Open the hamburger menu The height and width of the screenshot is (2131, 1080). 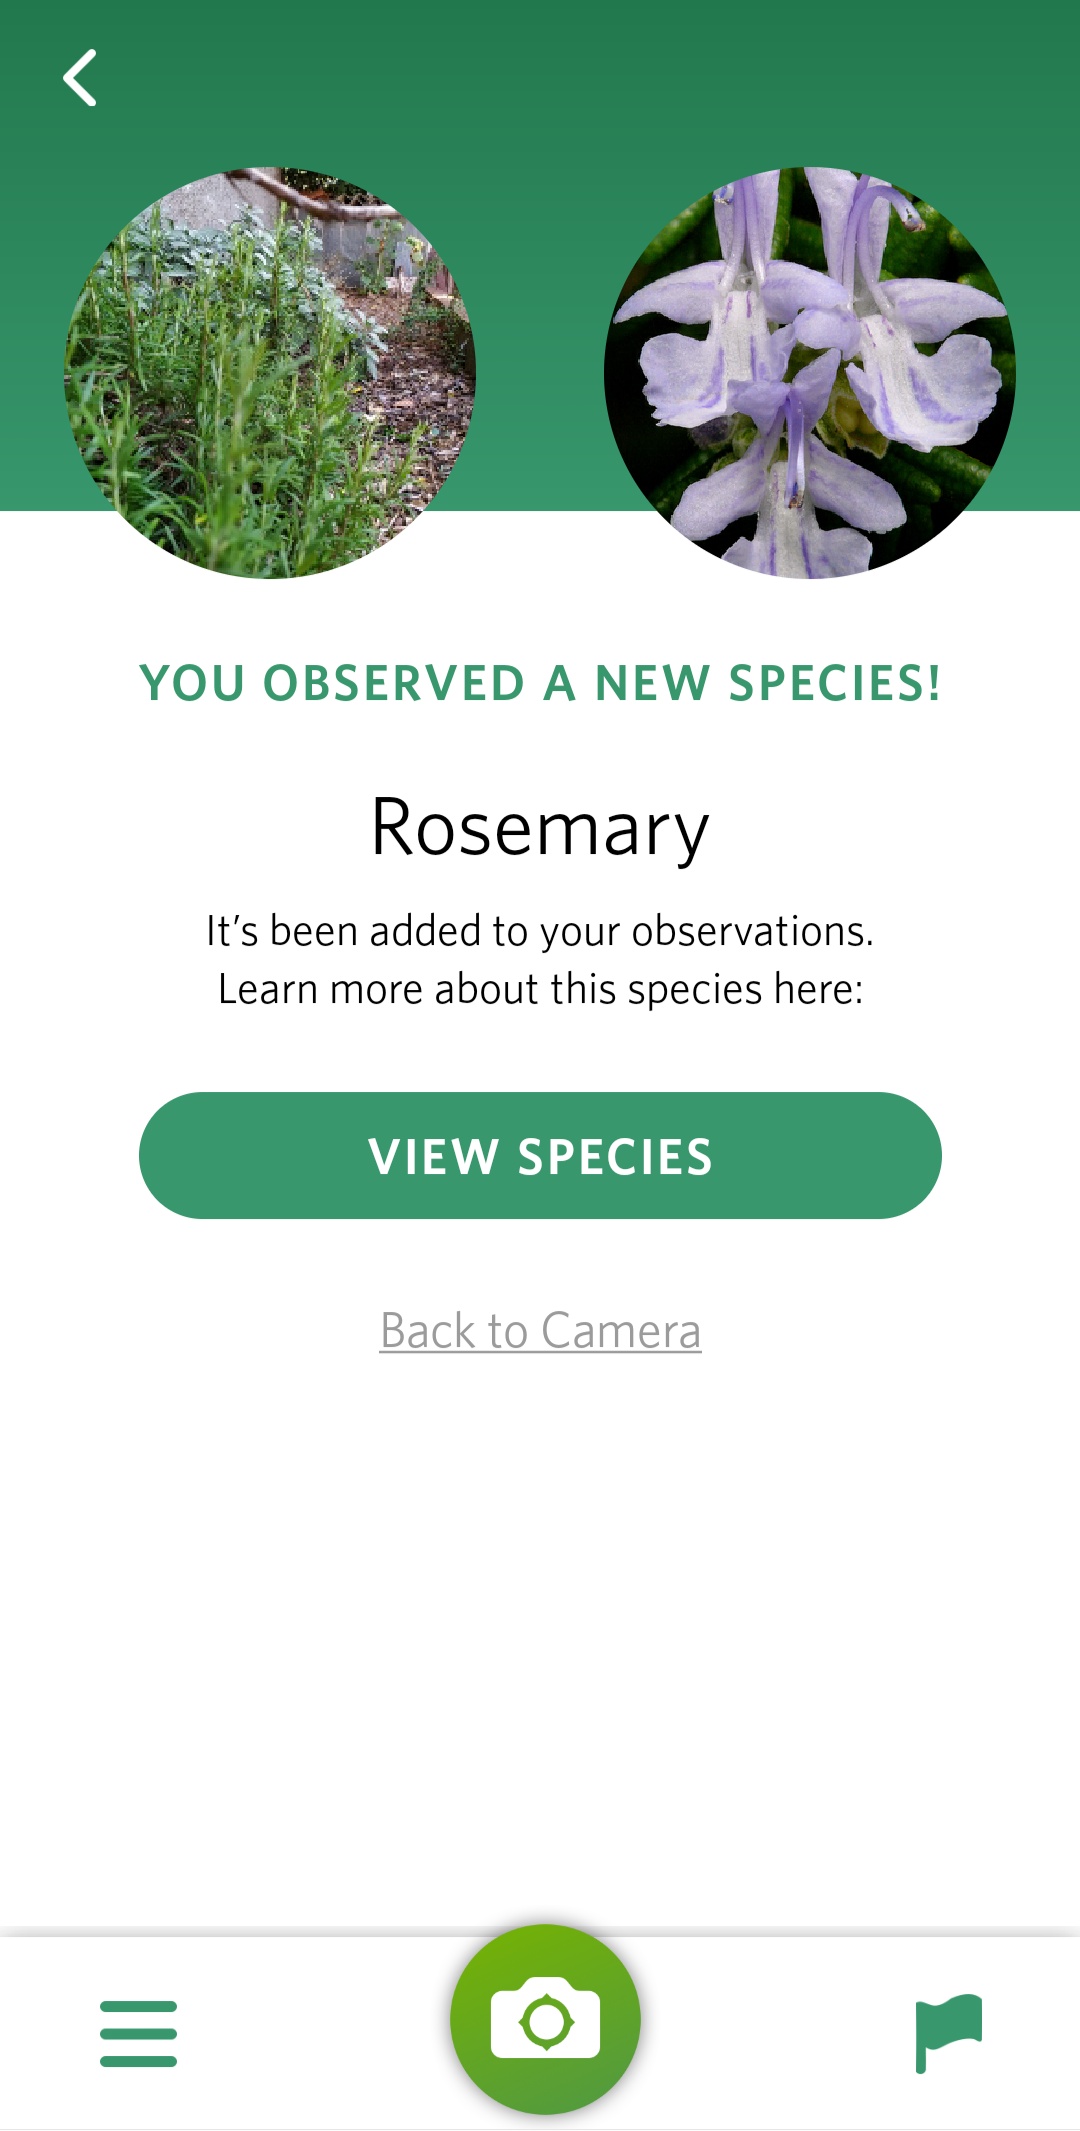point(138,2033)
